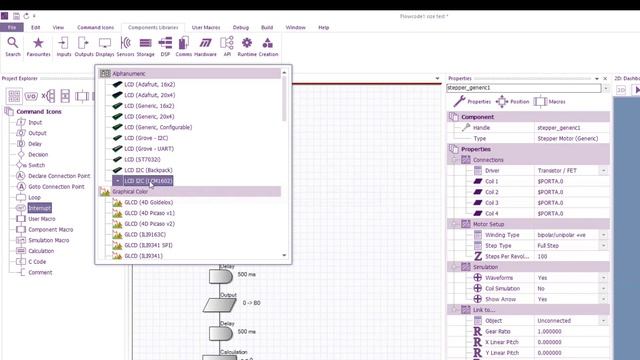640x360 pixels.
Task: Choose GLCD (4D Goldelox) entry
Action: [x=149, y=202]
